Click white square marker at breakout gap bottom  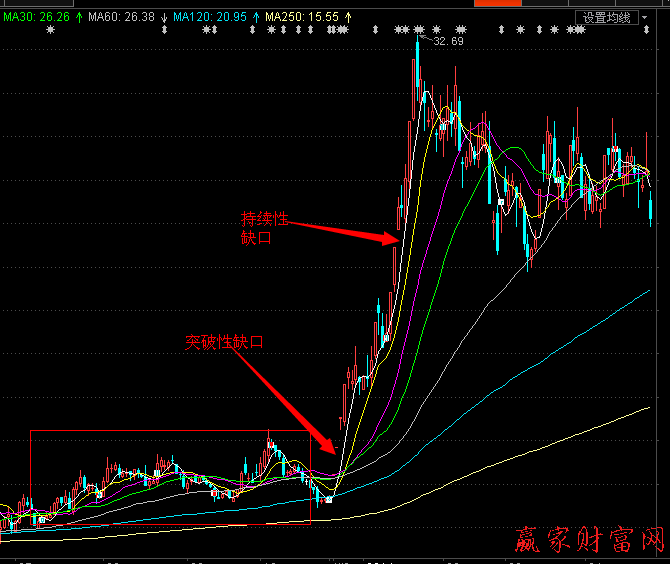pyautogui.click(x=329, y=499)
